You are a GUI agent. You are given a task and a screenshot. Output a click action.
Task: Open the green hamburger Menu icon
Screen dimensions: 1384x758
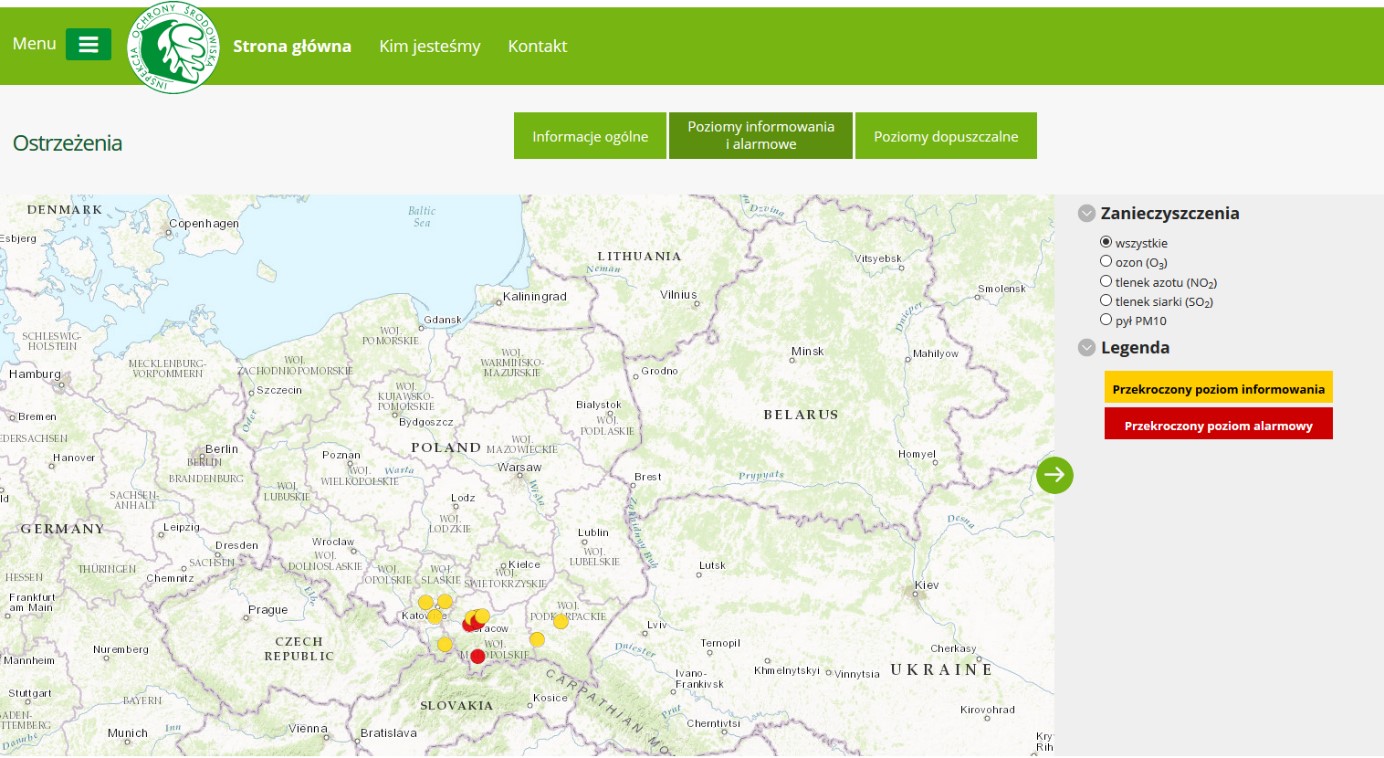pos(88,44)
